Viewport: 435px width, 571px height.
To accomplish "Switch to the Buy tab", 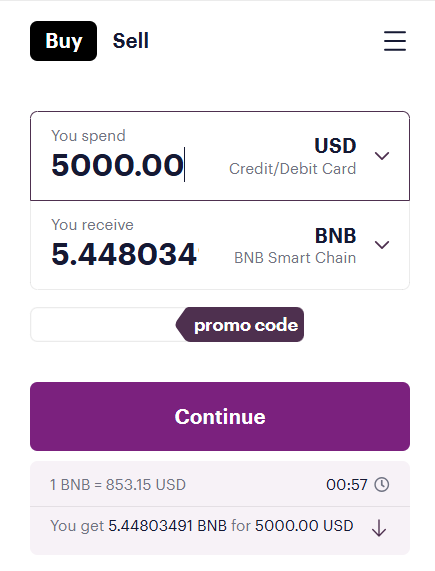I will pos(63,41).
